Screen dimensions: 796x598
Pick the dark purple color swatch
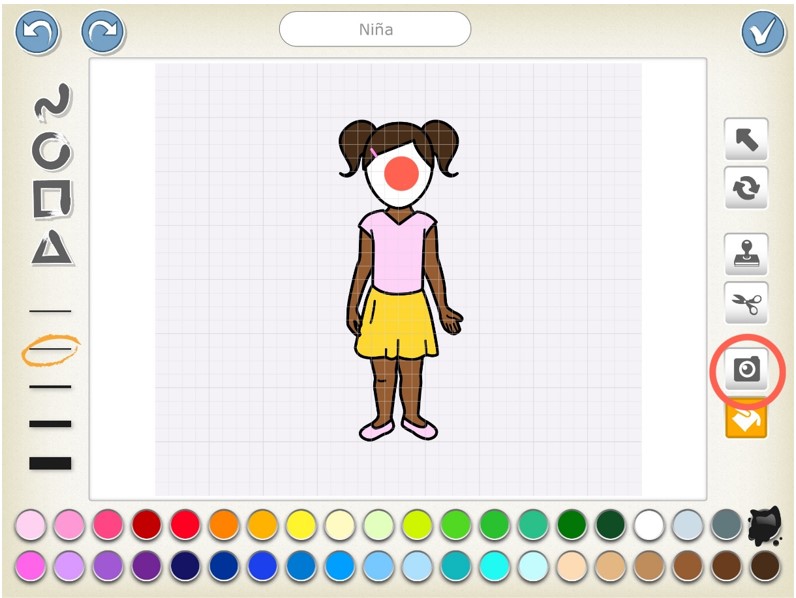[x=146, y=566]
